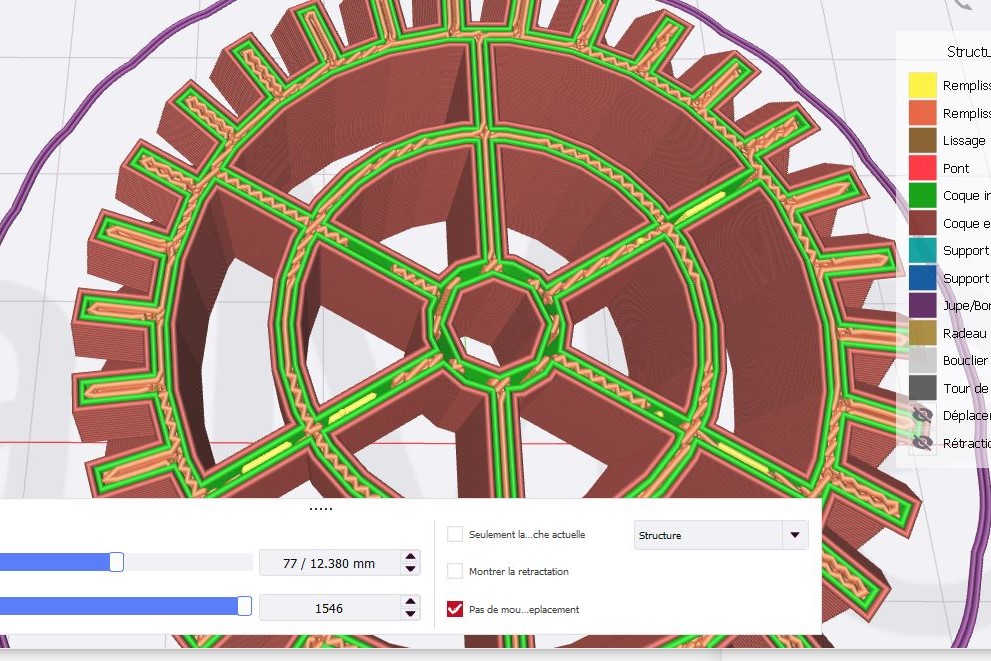Select the Coque externe legend row
This screenshot has height=661, width=991.
[960, 223]
